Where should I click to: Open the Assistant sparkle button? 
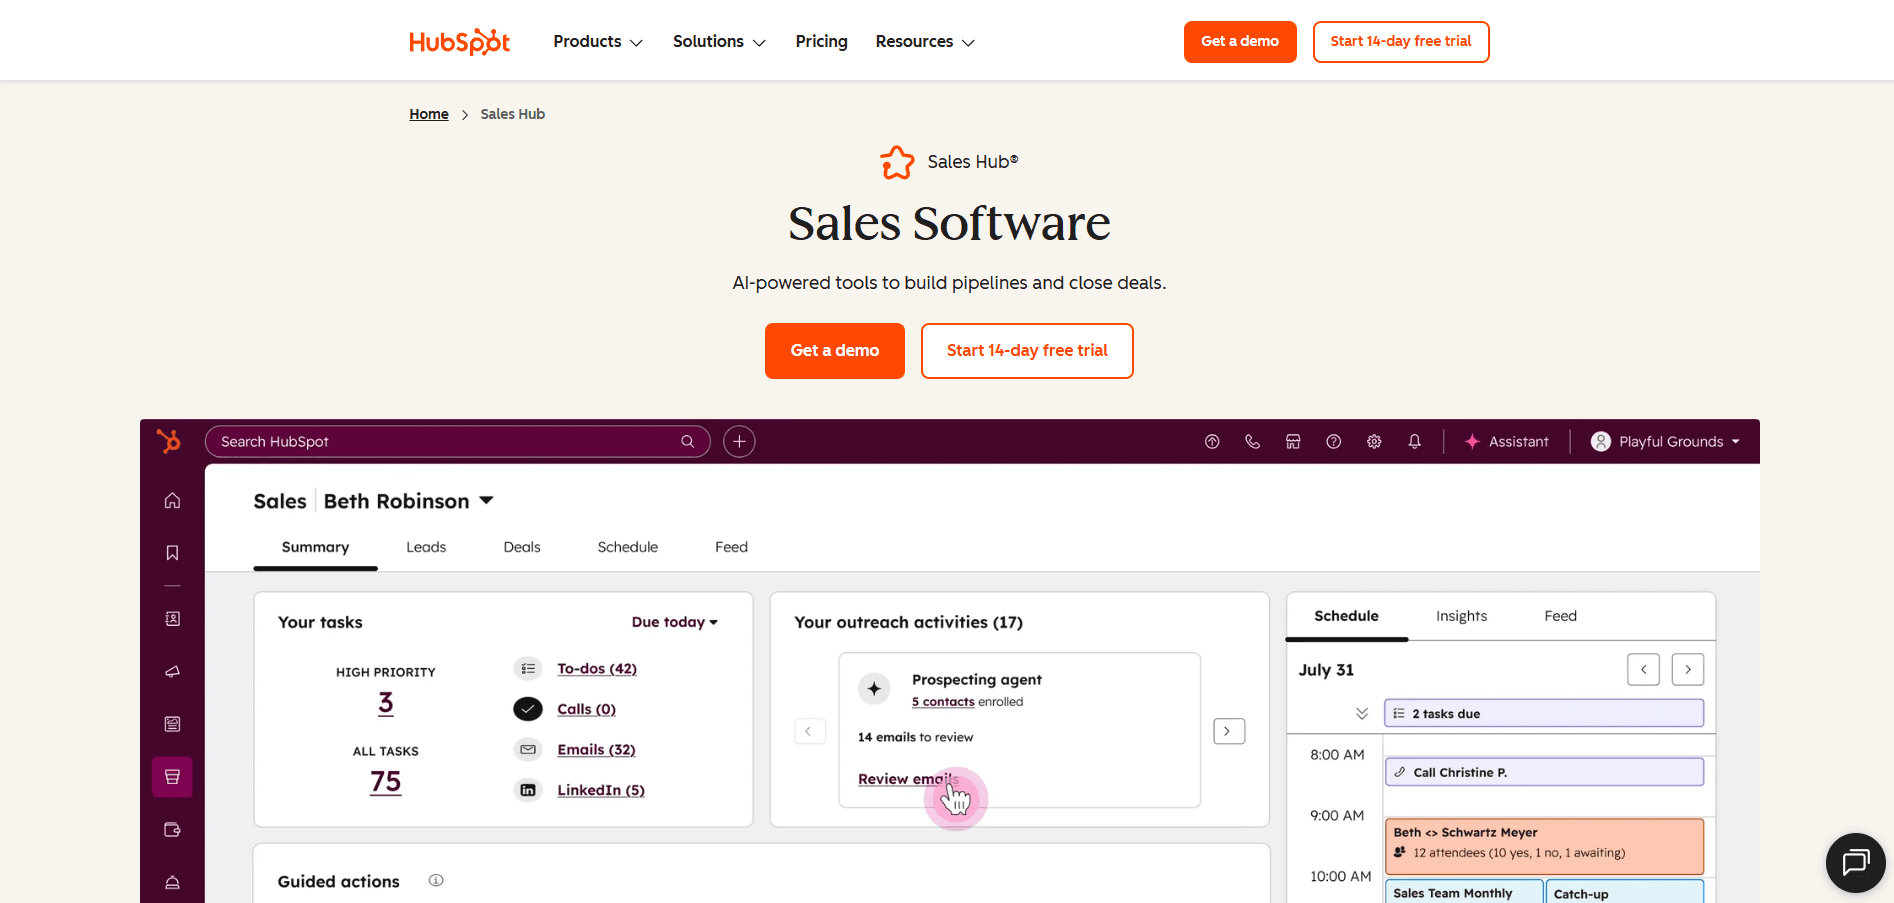coord(1506,441)
